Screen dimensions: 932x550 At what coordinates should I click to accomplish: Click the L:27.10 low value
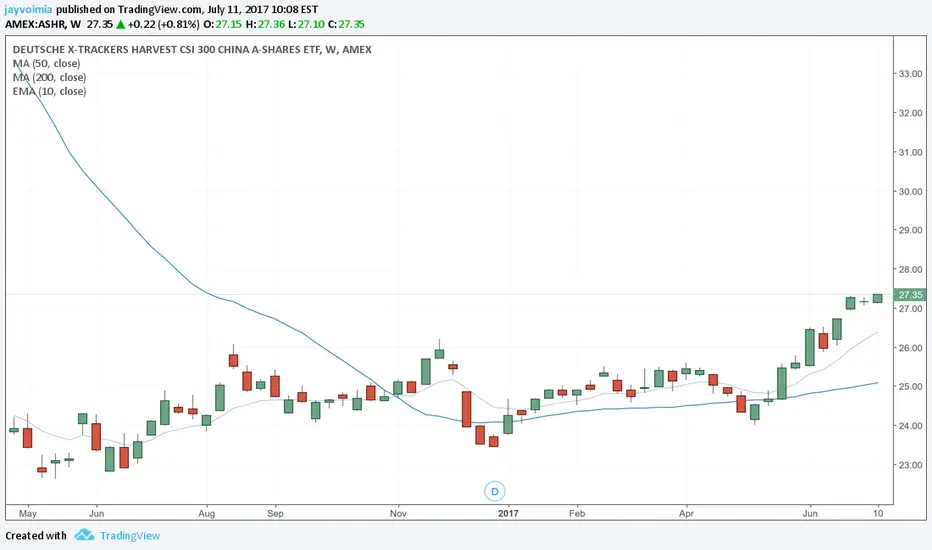(307, 24)
